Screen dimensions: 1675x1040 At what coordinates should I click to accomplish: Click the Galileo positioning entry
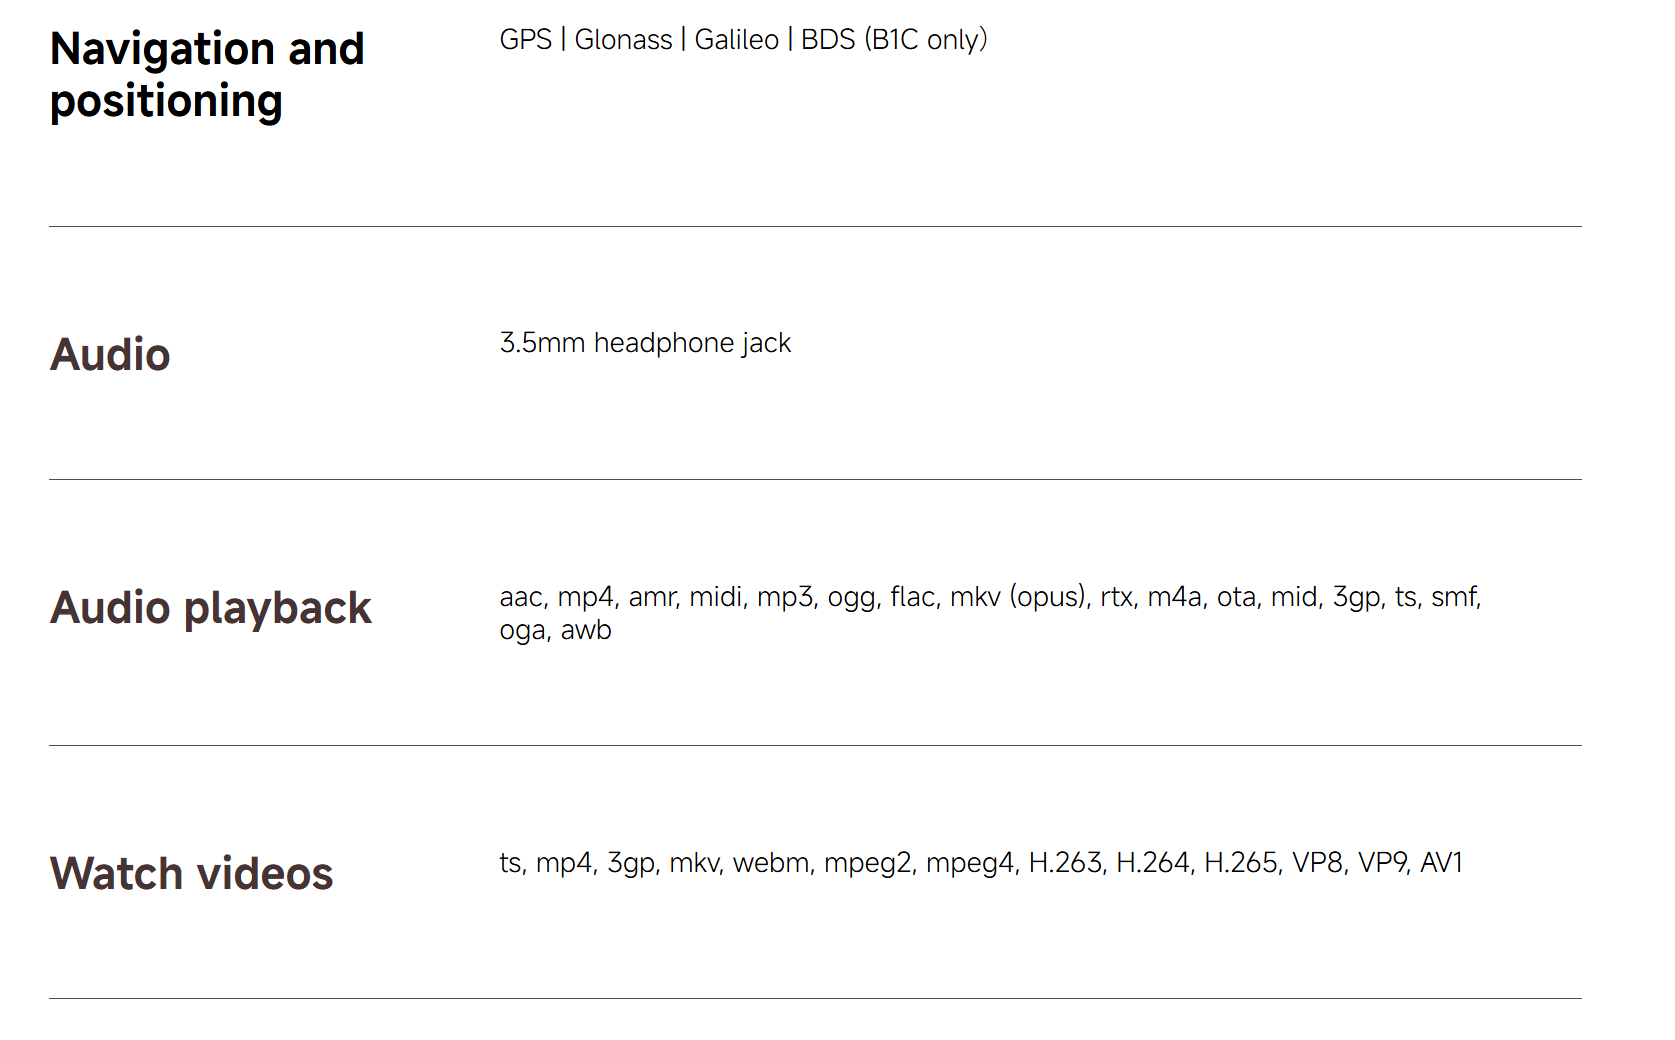tap(737, 40)
